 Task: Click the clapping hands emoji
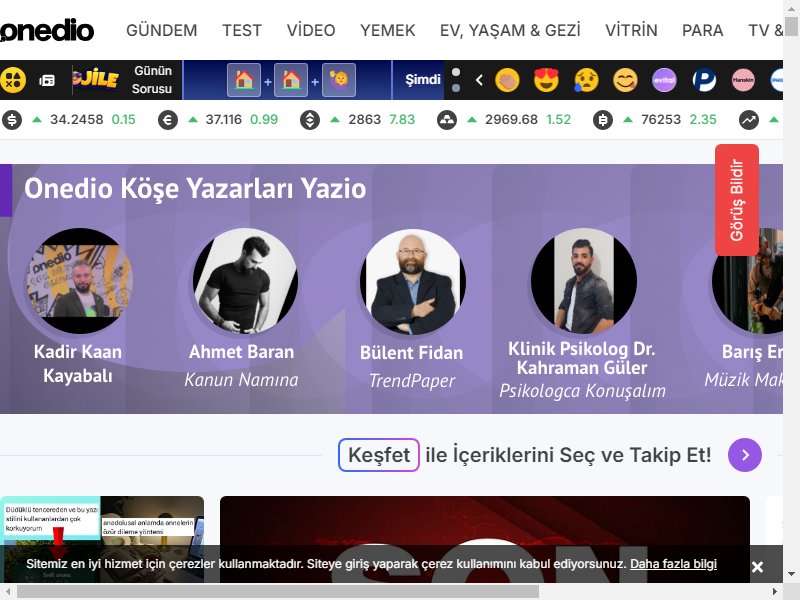click(x=507, y=80)
